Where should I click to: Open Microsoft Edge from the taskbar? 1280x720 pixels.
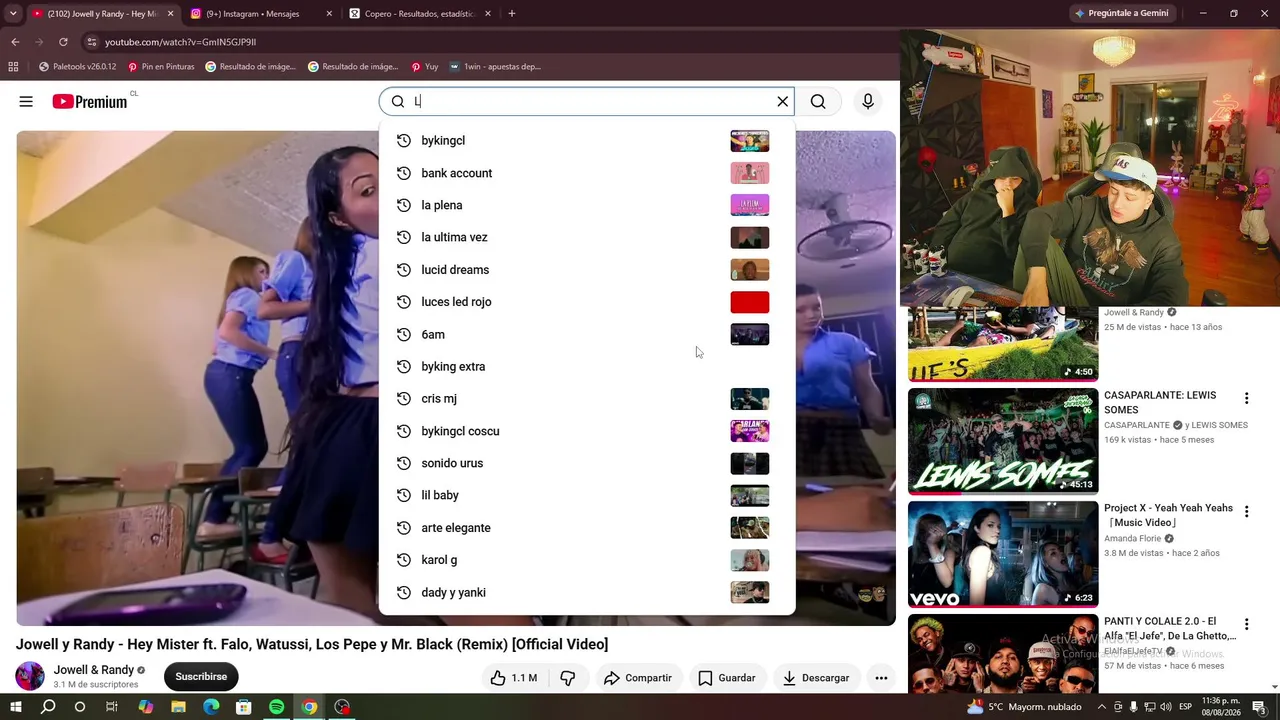point(211,707)
